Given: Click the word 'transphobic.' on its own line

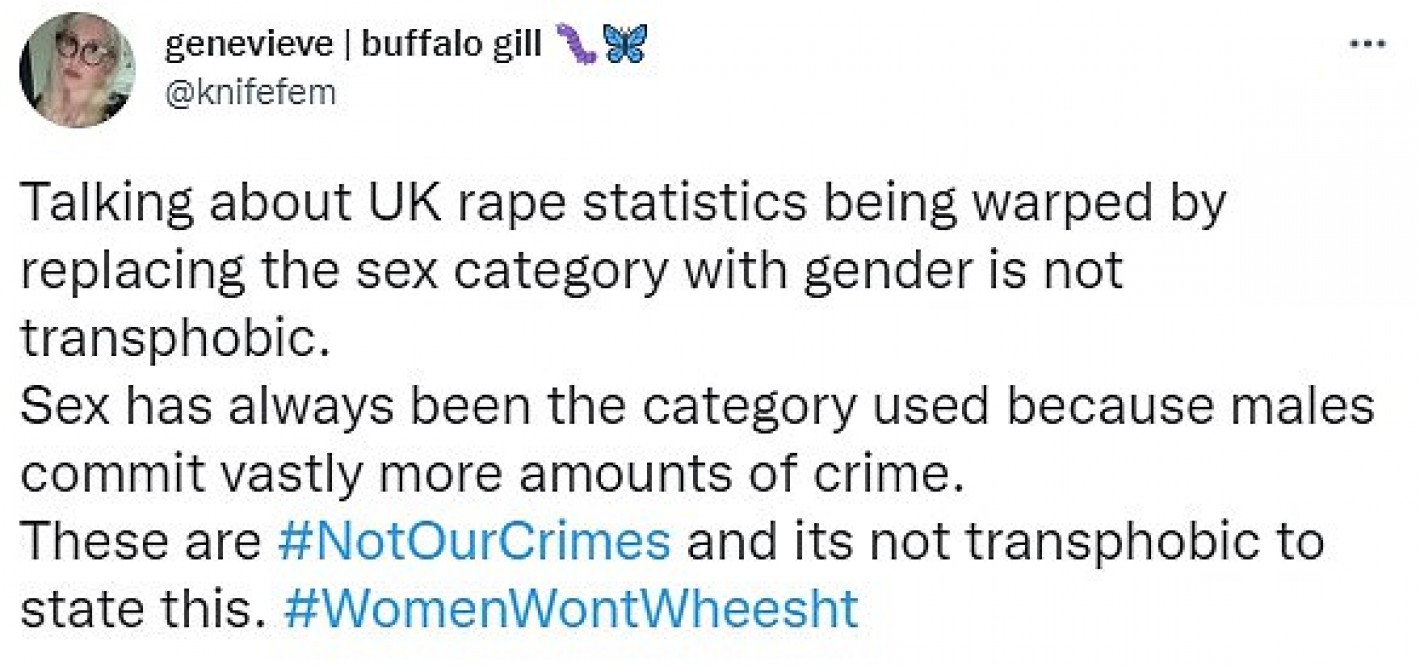Looking at the screenshot, I should coord(174,341).
